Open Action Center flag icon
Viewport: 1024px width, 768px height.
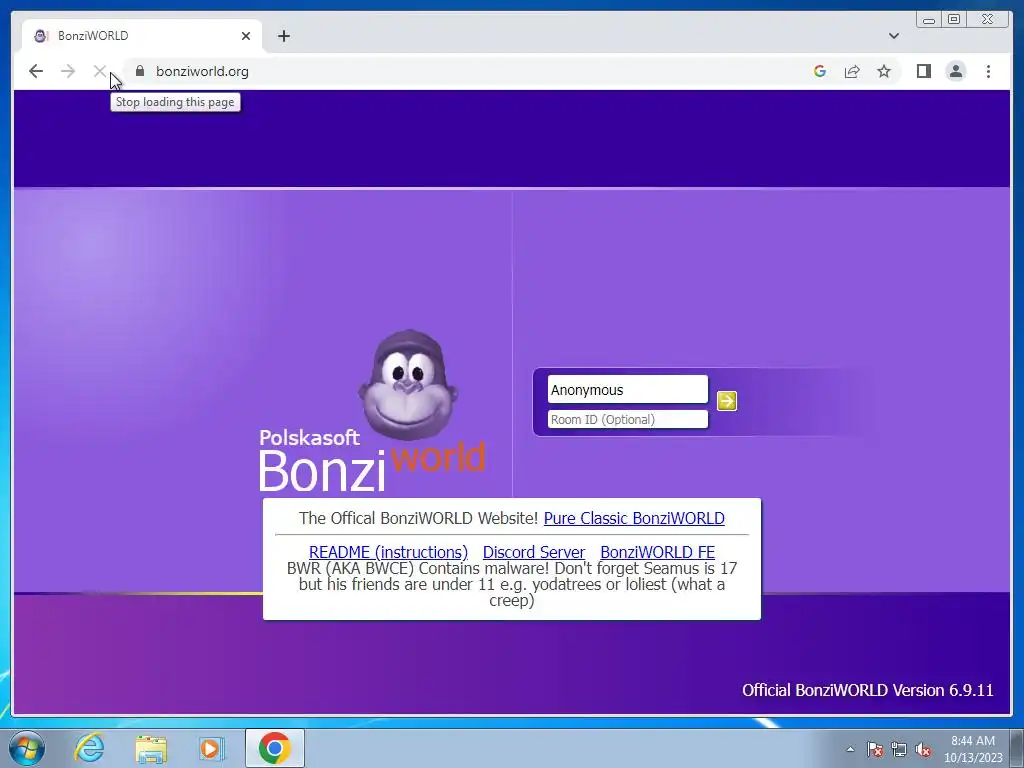(875, 749)
